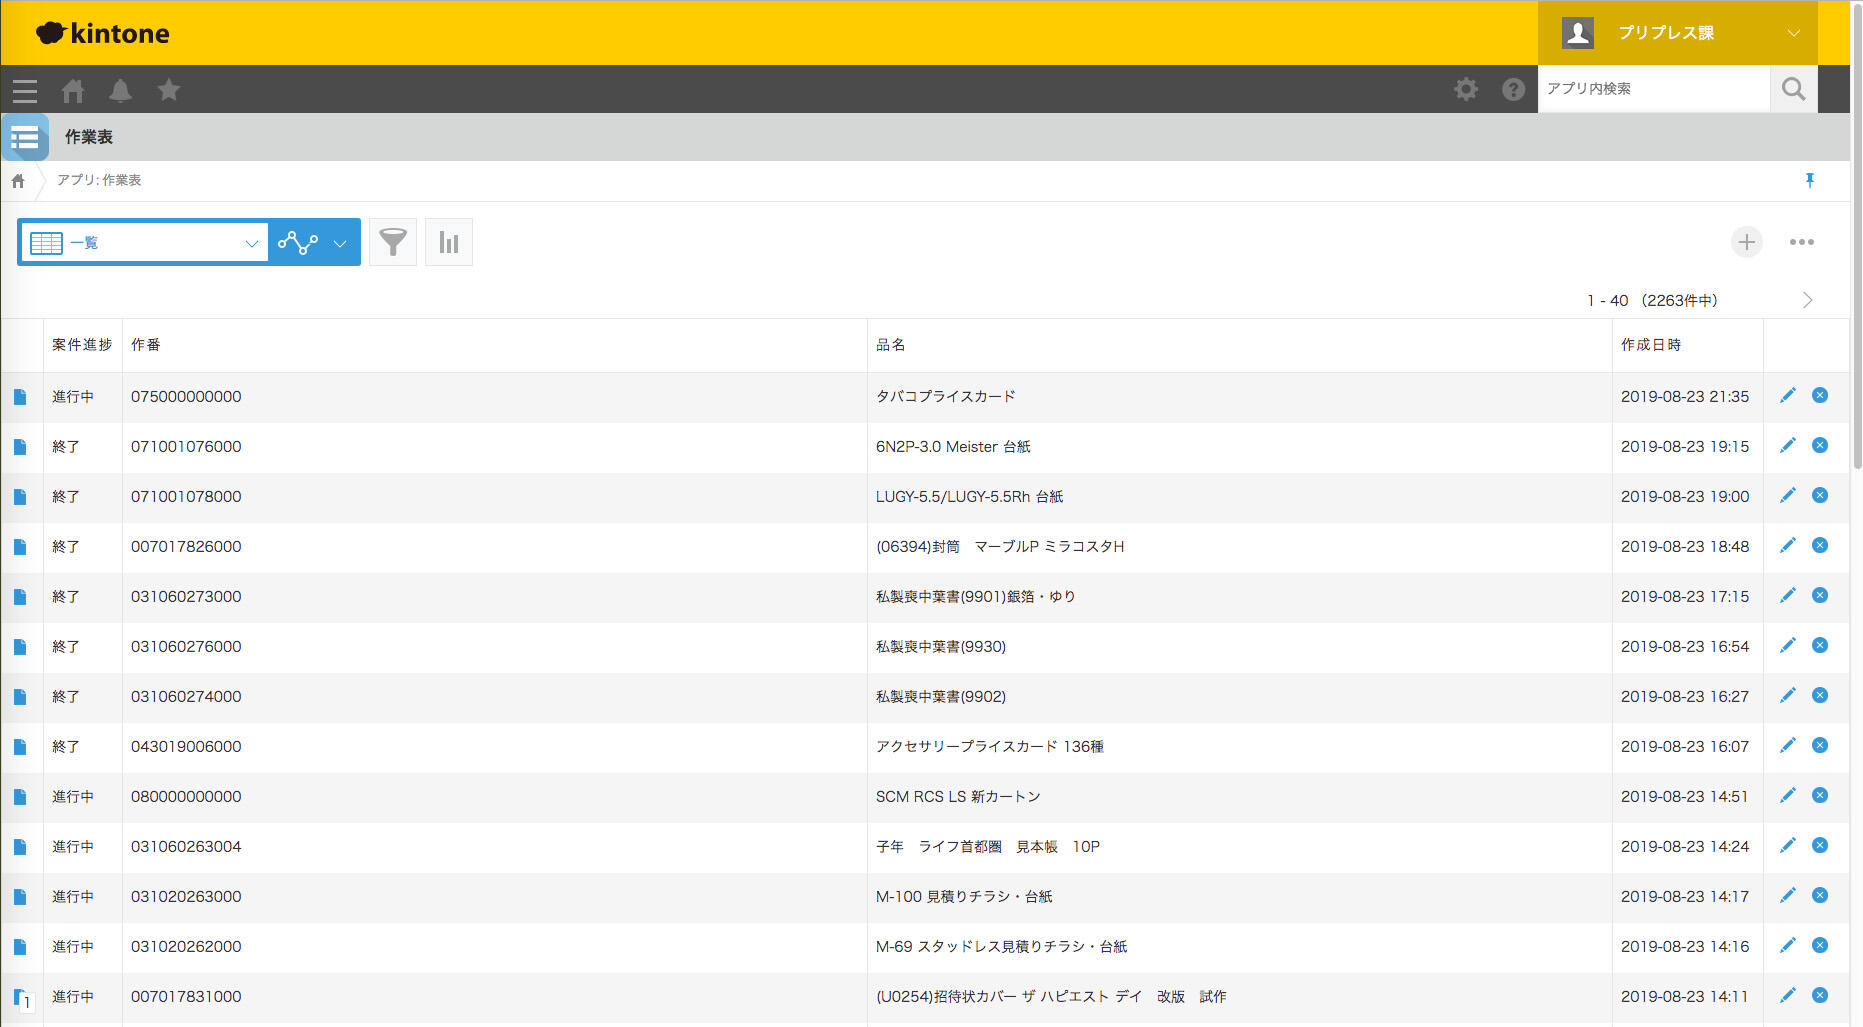Click the breadcrumb home icon
The width and height of the screenshot is (1863, 1027).
[x=18, y=181]
